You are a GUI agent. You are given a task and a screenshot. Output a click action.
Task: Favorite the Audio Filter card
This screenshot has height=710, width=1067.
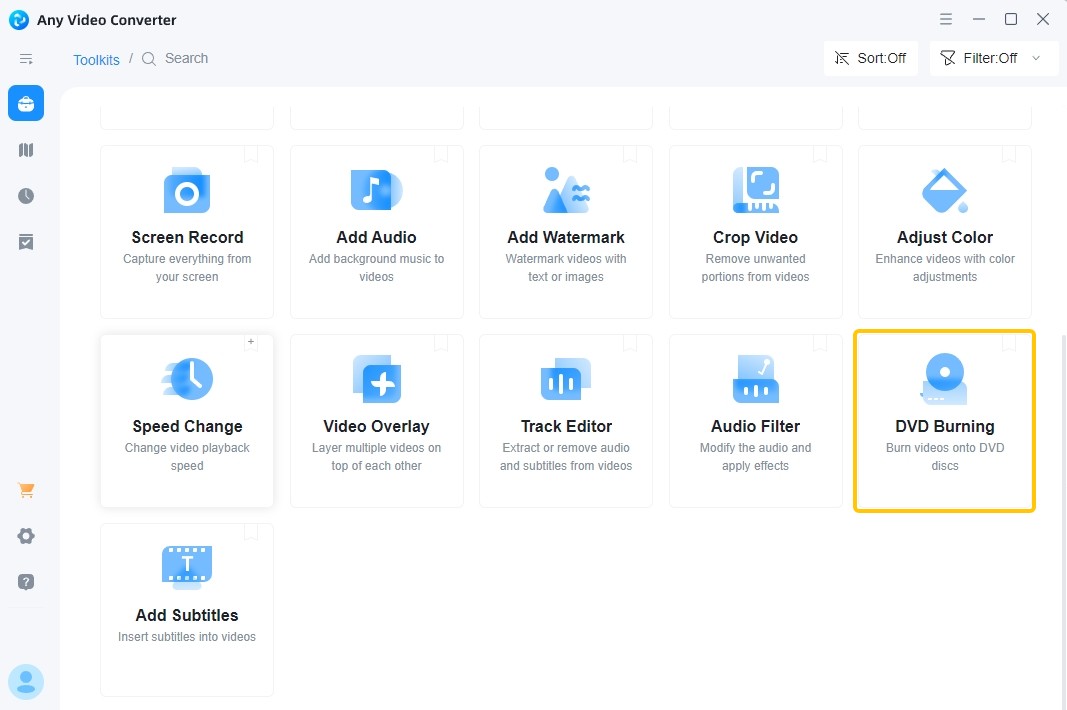pyautogui.click(x=820, y=343)
